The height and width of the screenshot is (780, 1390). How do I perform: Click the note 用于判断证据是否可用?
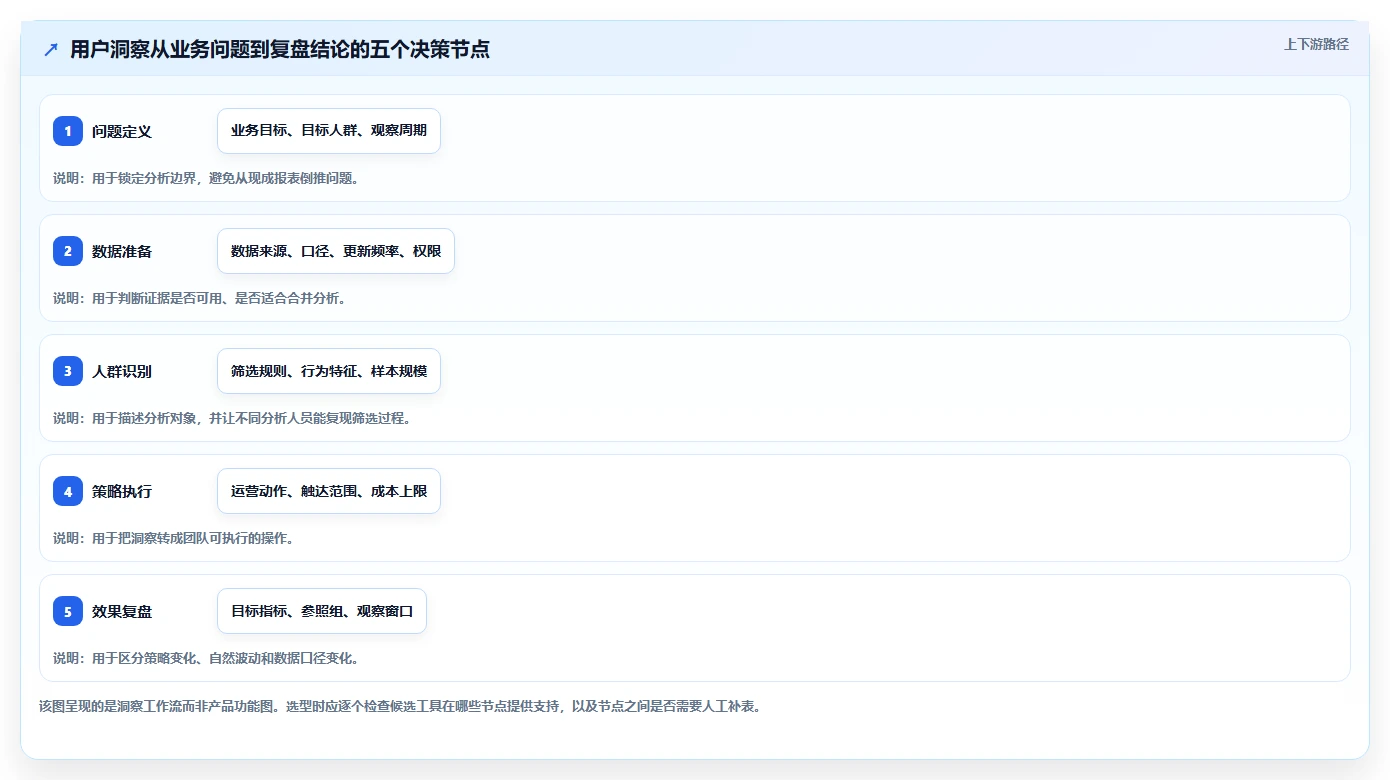click(199, 298)
